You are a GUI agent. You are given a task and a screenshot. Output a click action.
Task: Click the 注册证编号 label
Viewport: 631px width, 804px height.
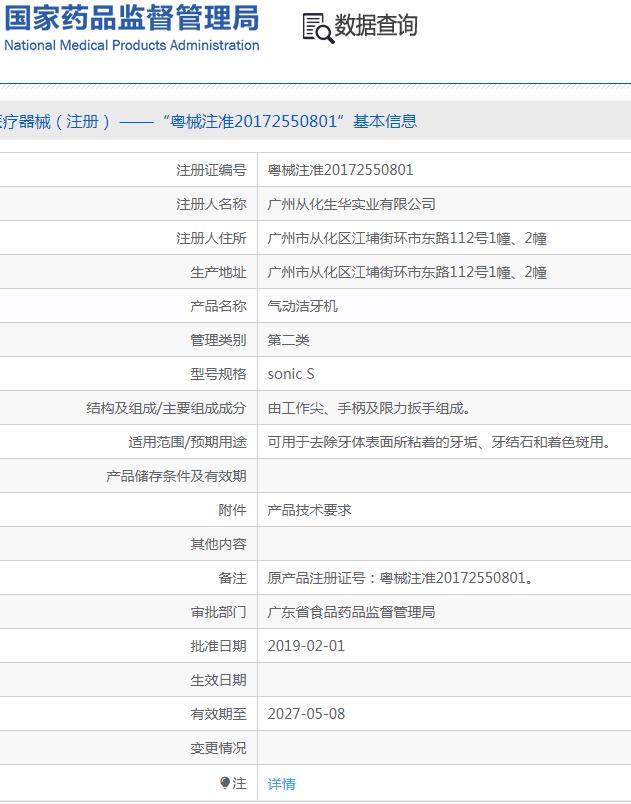click(211, 170)
